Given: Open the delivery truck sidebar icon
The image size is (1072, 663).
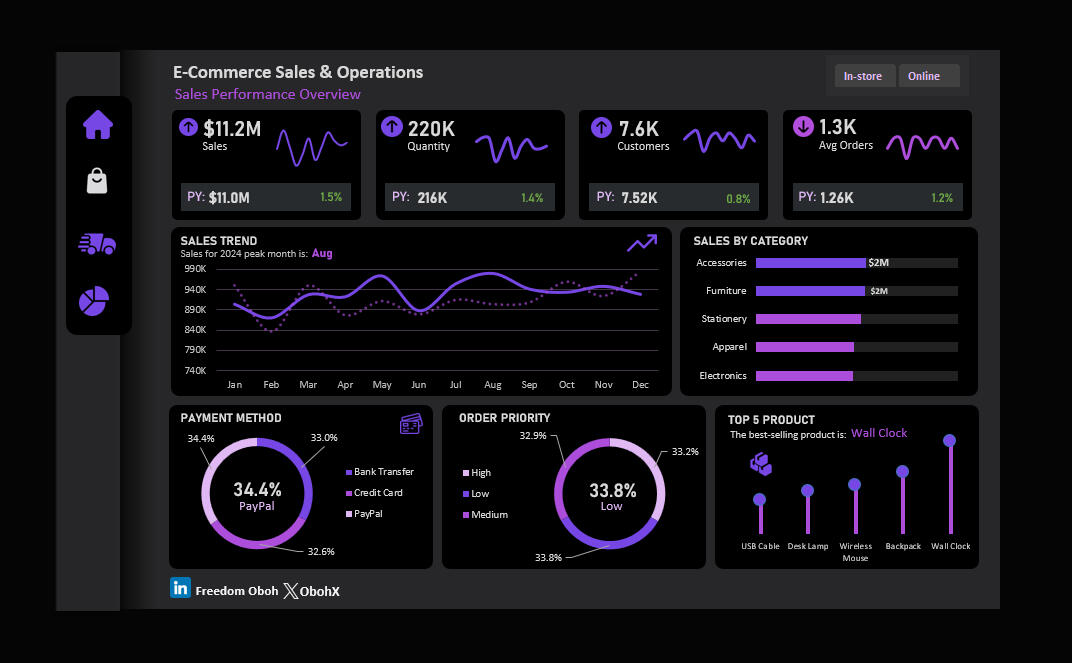Looking at the screenshot, I should [x=97, y=243].
